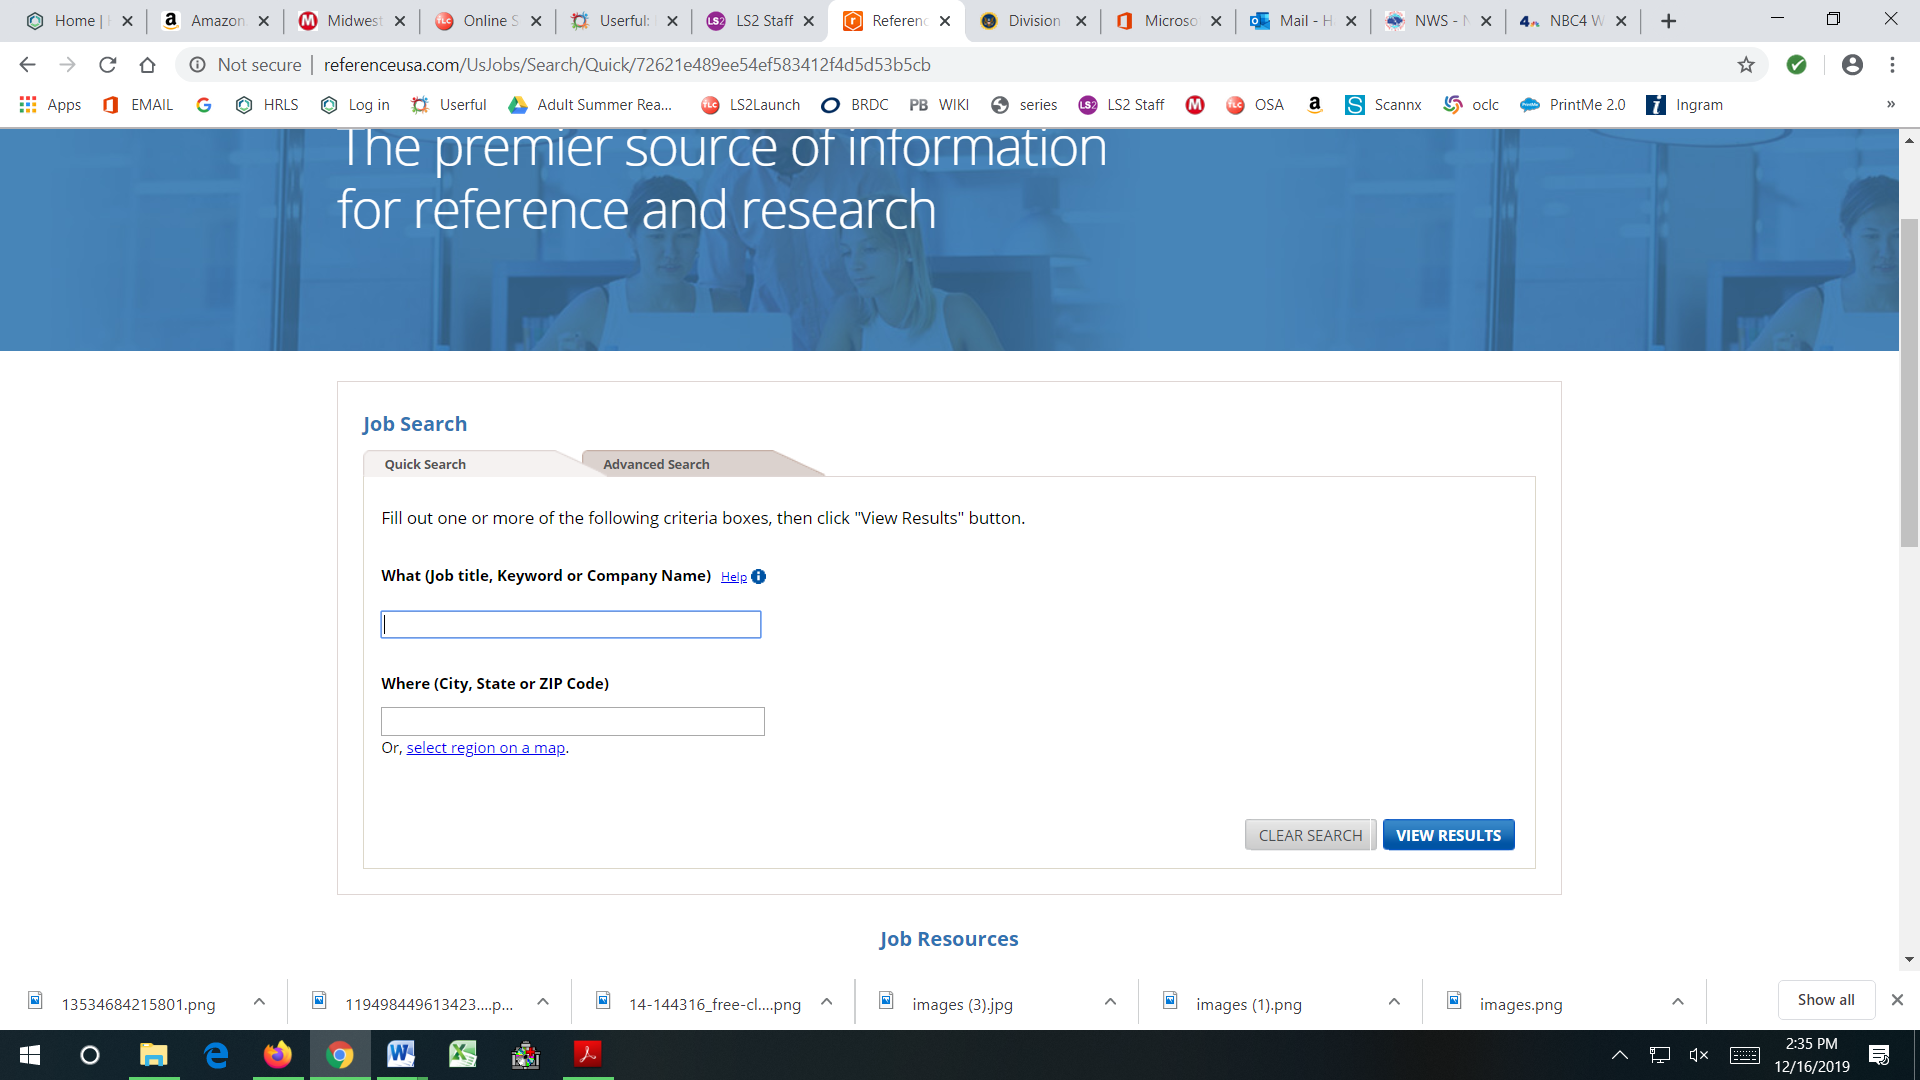Click the Help info icon
Image resolution: width=1920 pixels, height=1080 pixels.
pos(758,577)
